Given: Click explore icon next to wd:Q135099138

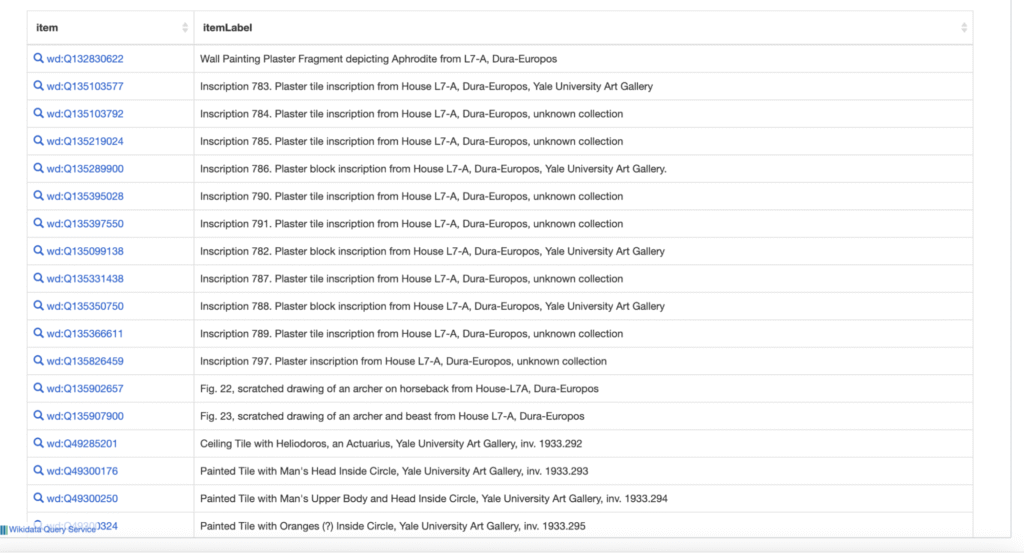Looking at the screenshot, I should click(39, 251).
